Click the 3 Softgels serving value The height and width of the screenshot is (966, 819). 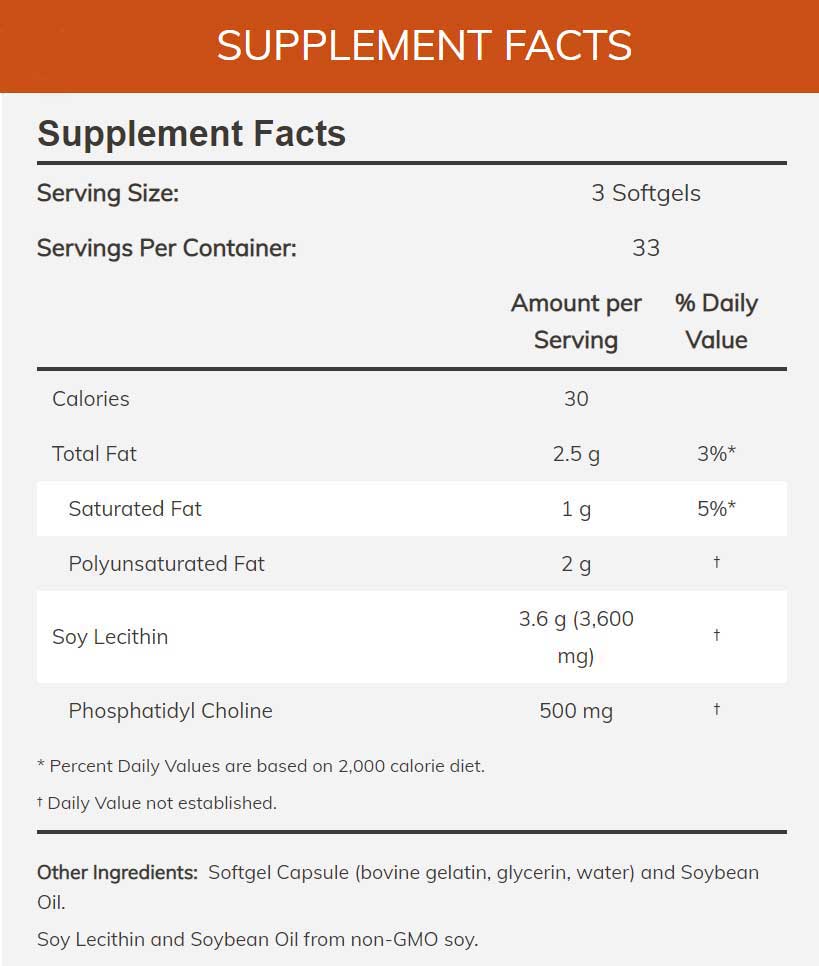[646, 193]
